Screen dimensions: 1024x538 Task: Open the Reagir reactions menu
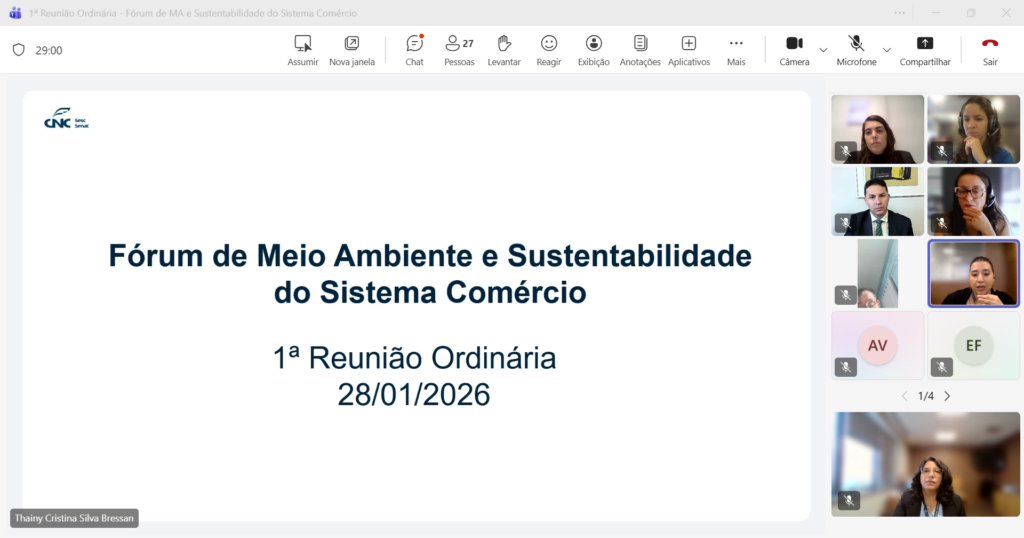coord(549,50)
